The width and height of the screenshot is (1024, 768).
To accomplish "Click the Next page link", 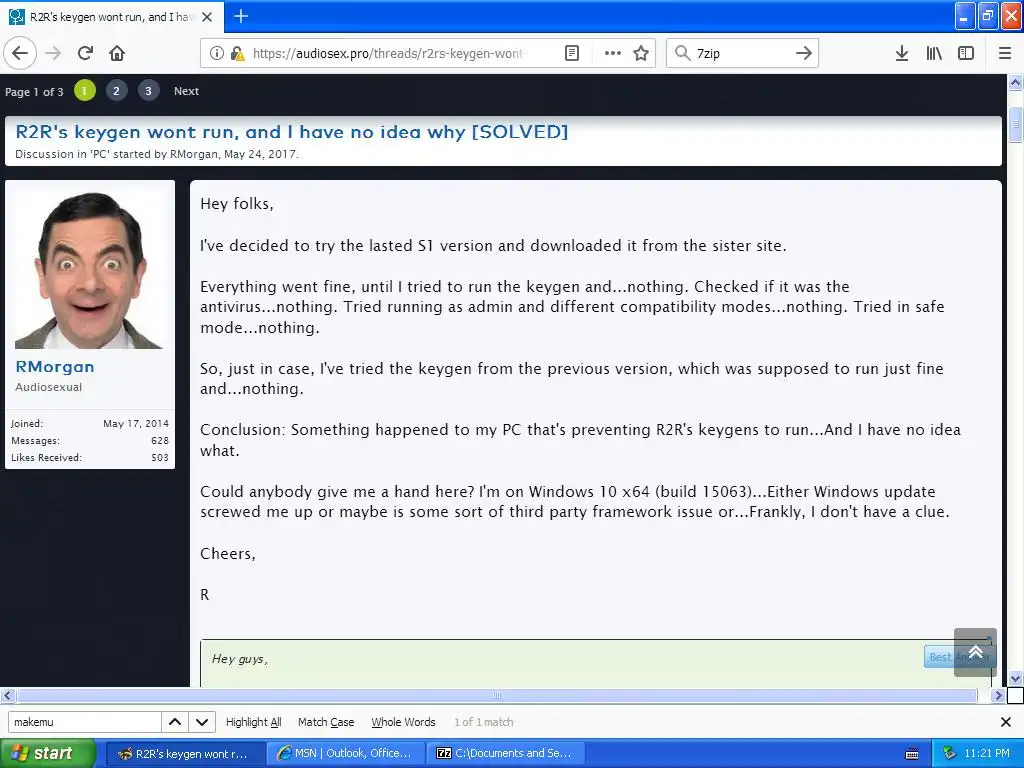I will pos(186,91).
